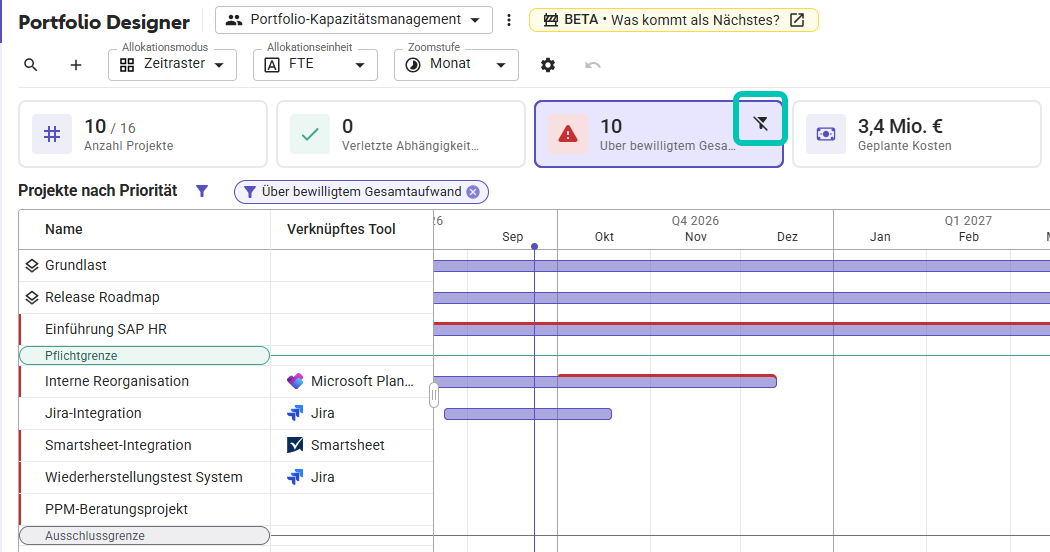Click the plus add icon

pos(76,65)
